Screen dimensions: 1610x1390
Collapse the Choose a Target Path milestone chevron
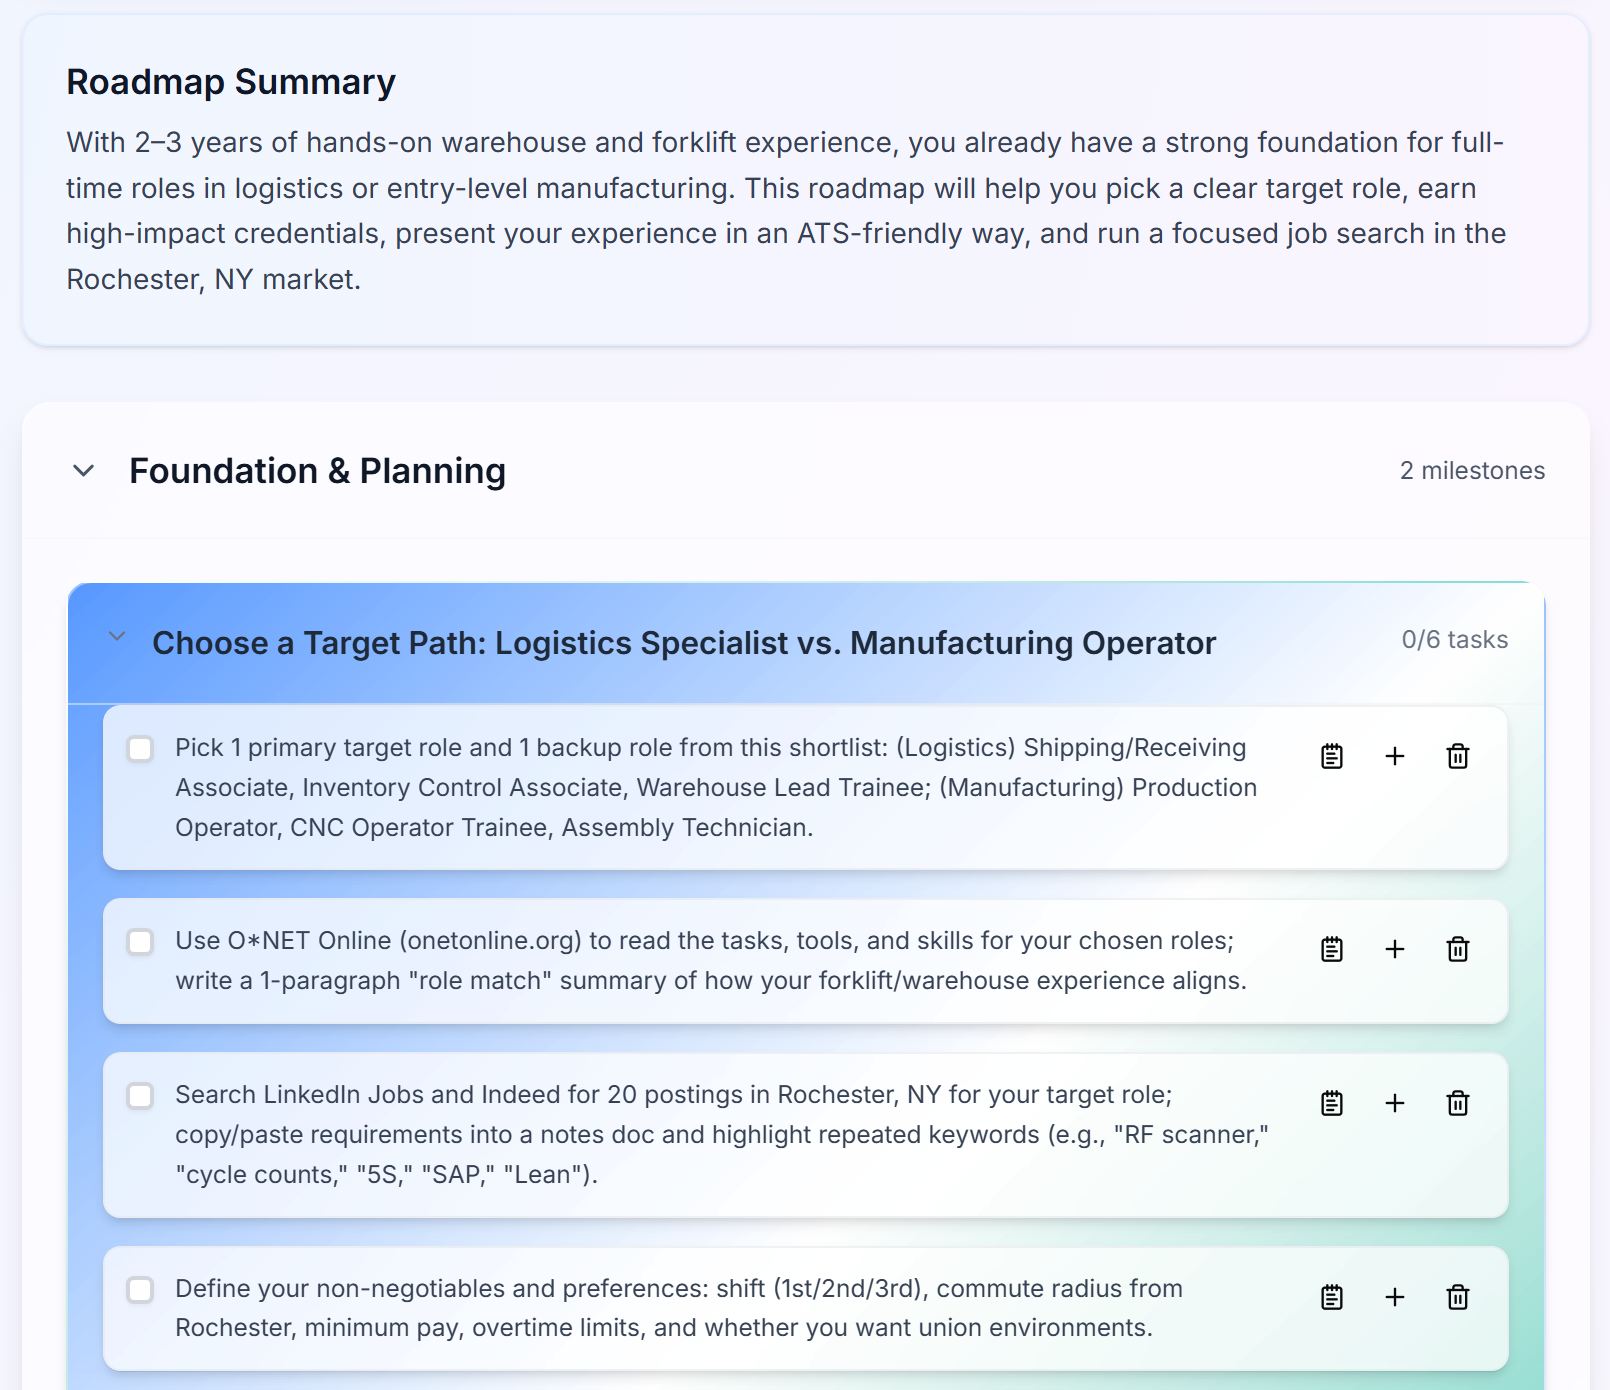pos(117,637)
